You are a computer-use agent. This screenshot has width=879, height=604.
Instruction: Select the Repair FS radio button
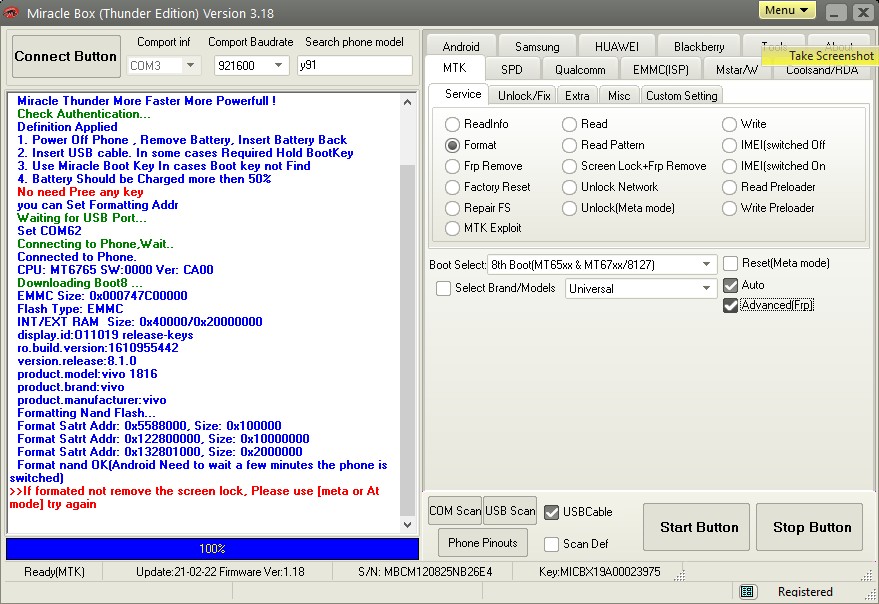[452, 208]
